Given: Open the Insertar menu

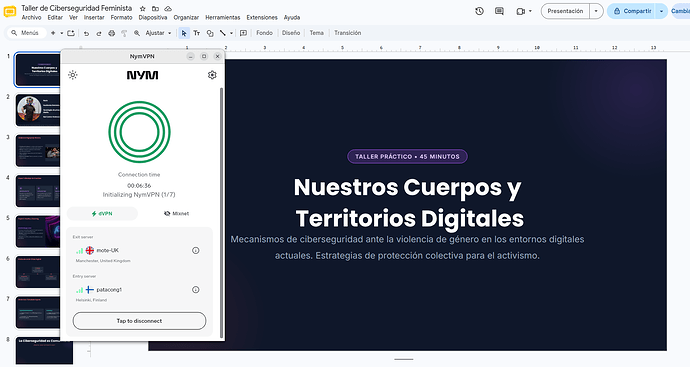Looking at the screenshot, I should (94, 18).
